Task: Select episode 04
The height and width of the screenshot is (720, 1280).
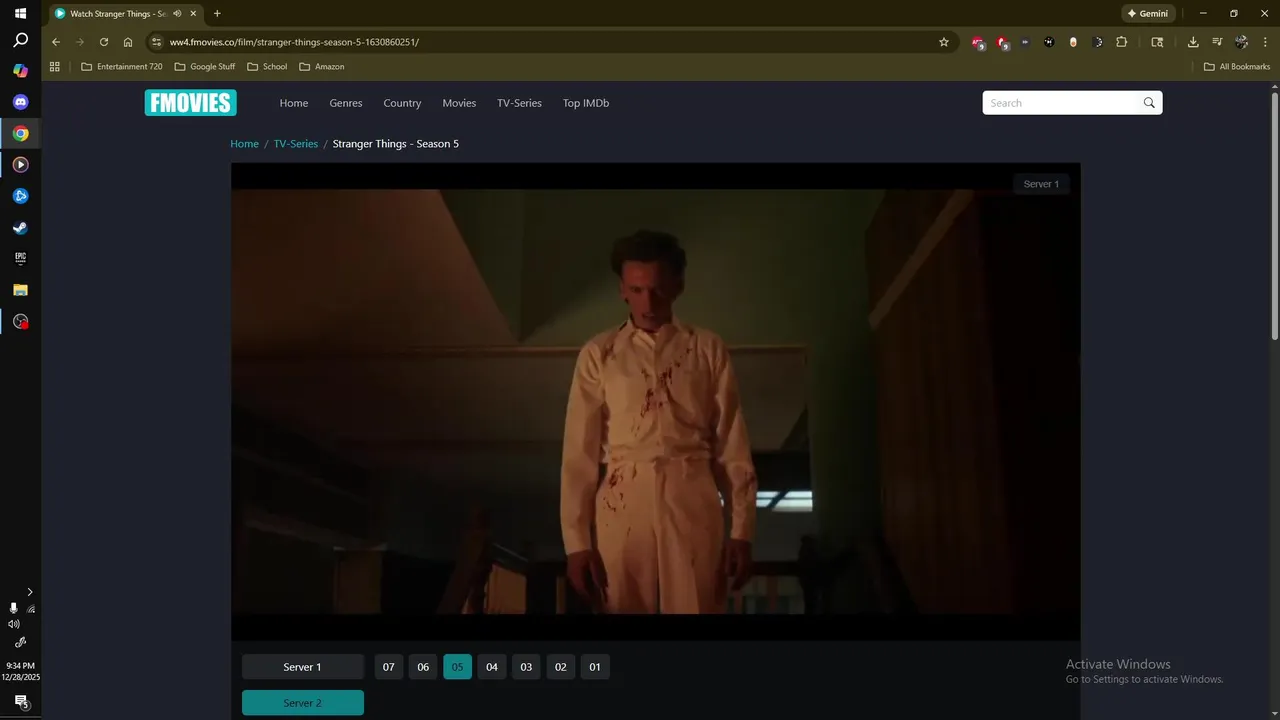Action: (492, 667)
